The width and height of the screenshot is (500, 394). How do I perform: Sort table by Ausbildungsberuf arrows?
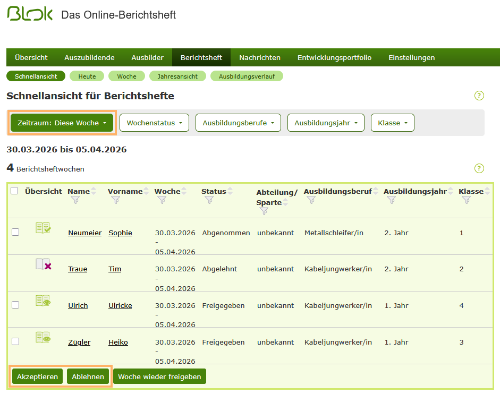[x=376, y=191]
